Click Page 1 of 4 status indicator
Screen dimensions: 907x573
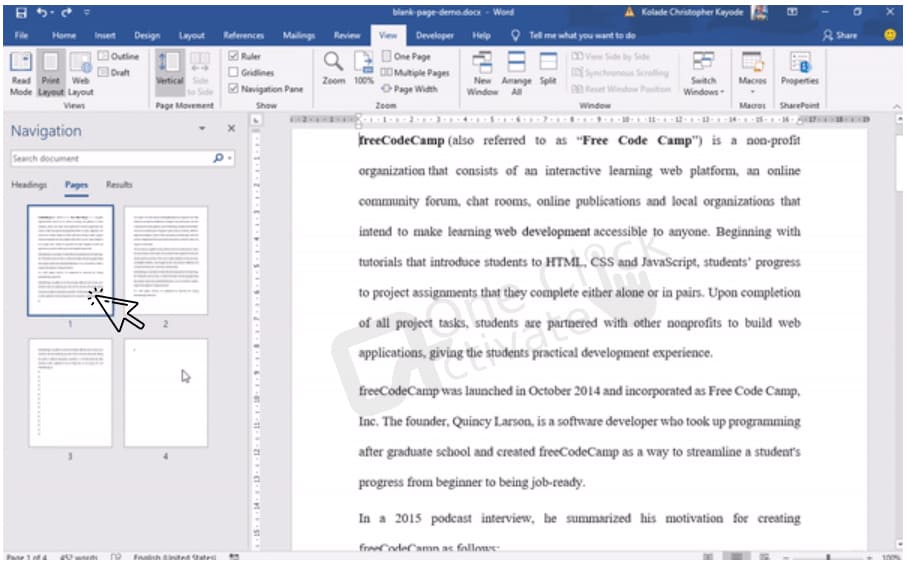pos(27,557)
